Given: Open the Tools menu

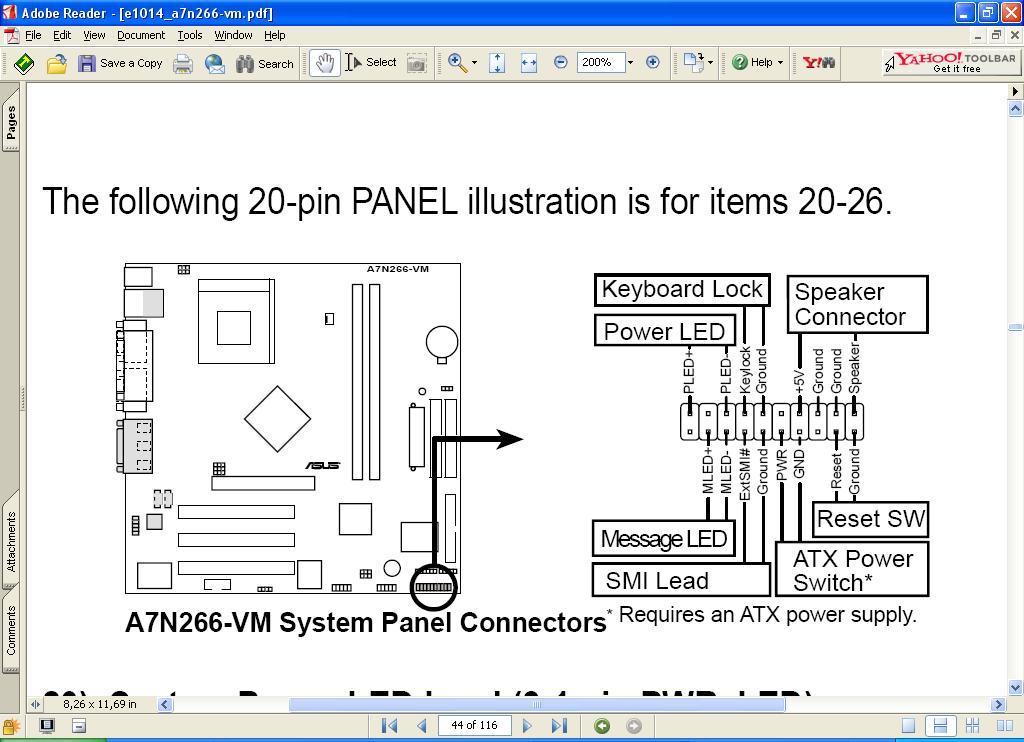Looking at the screenshot, I should coord(190,35).
